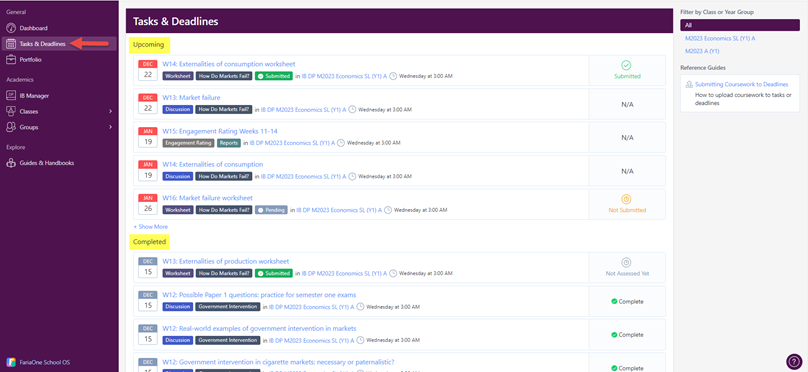The height and width of the screenshot is (372, 808).
Task: Expand the Groups submenu chevron
Action: [x=110, y=127]
